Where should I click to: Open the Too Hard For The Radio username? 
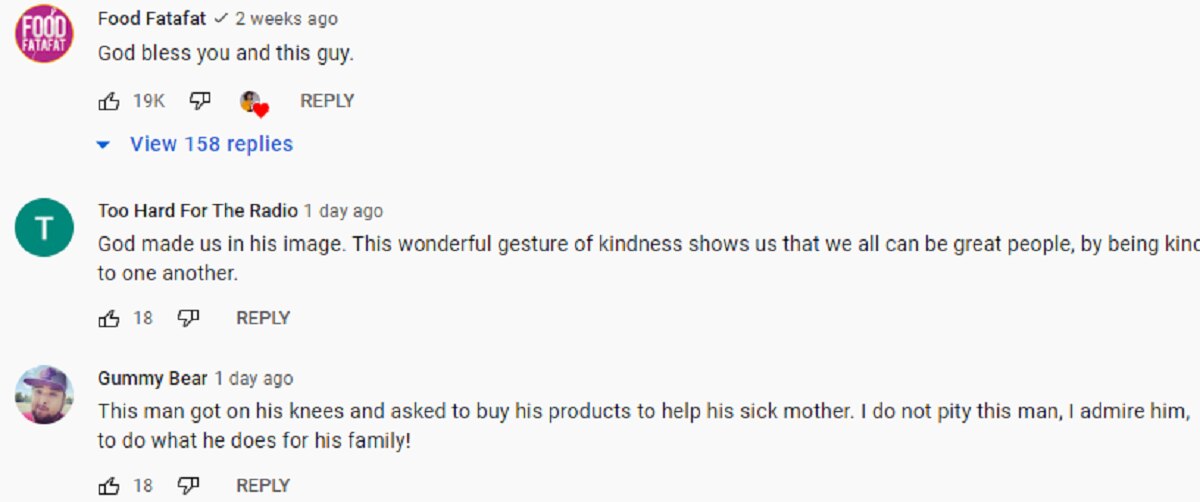tap(198, 211)
